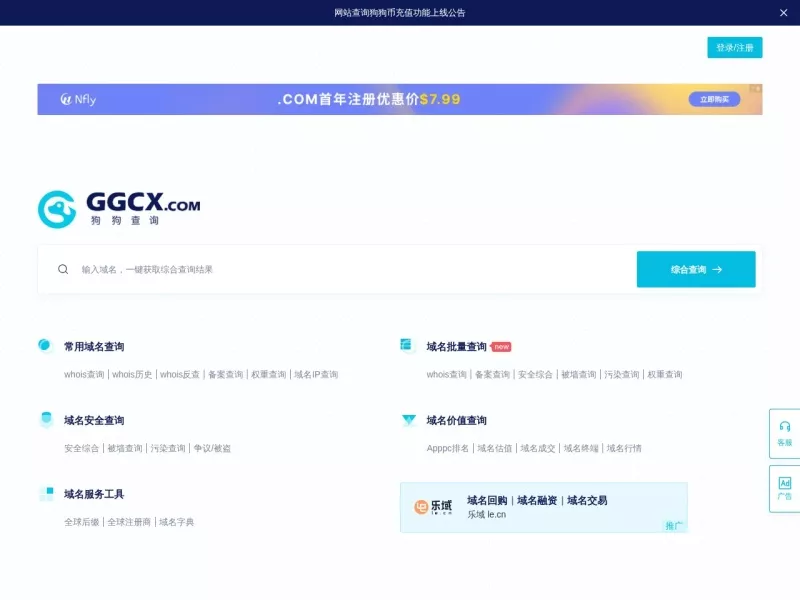Open the 域名字典 link
The width and height of the screenshot is (800, 600).
click(177, 522)
